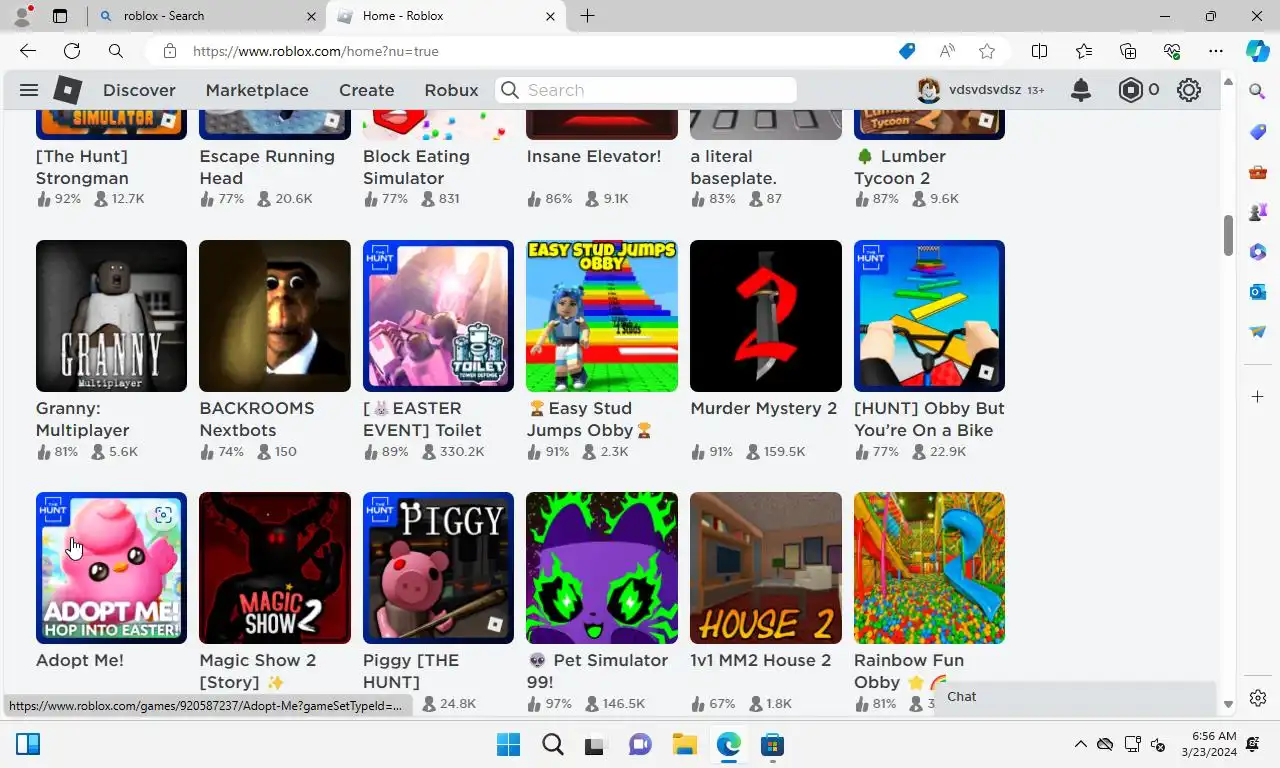Open the a literal baseplate. title link

[x=734, y=167]
